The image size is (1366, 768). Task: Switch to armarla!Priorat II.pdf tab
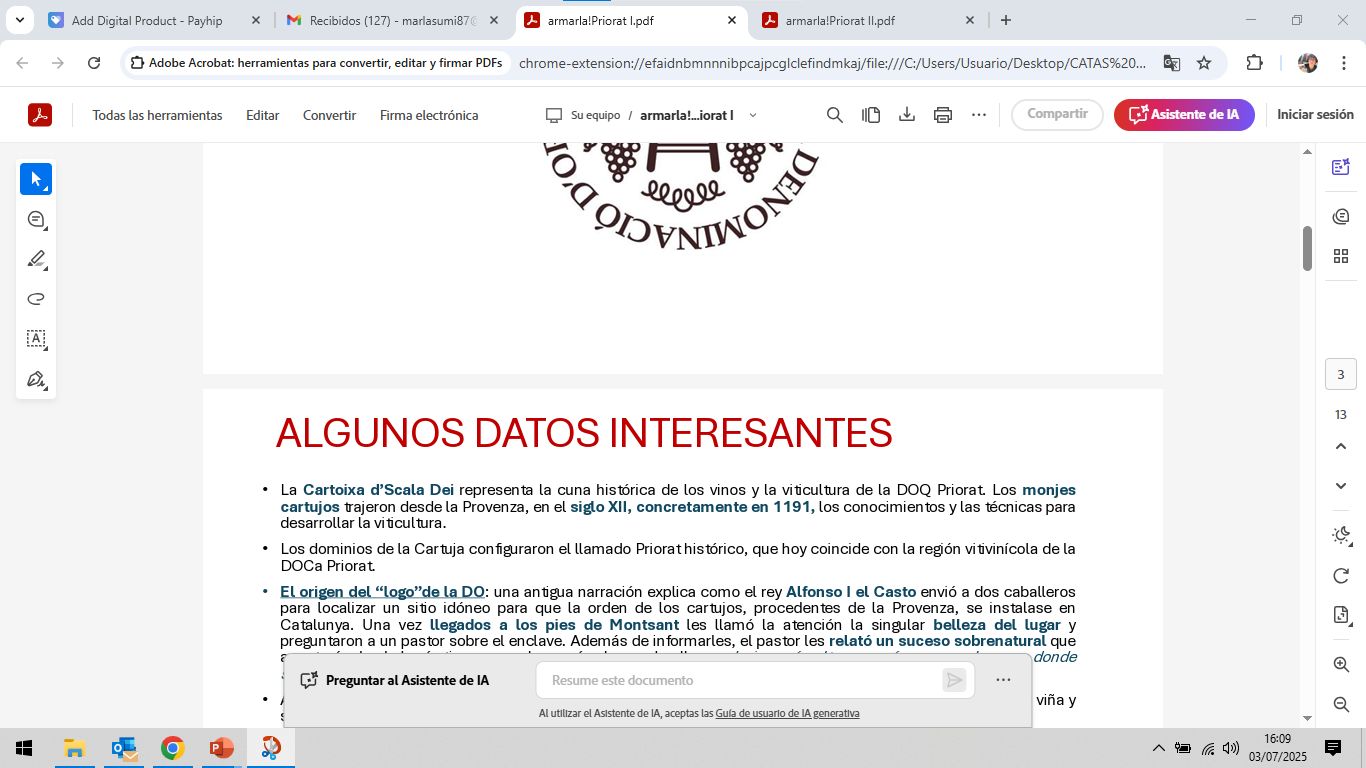pos(869,20)
